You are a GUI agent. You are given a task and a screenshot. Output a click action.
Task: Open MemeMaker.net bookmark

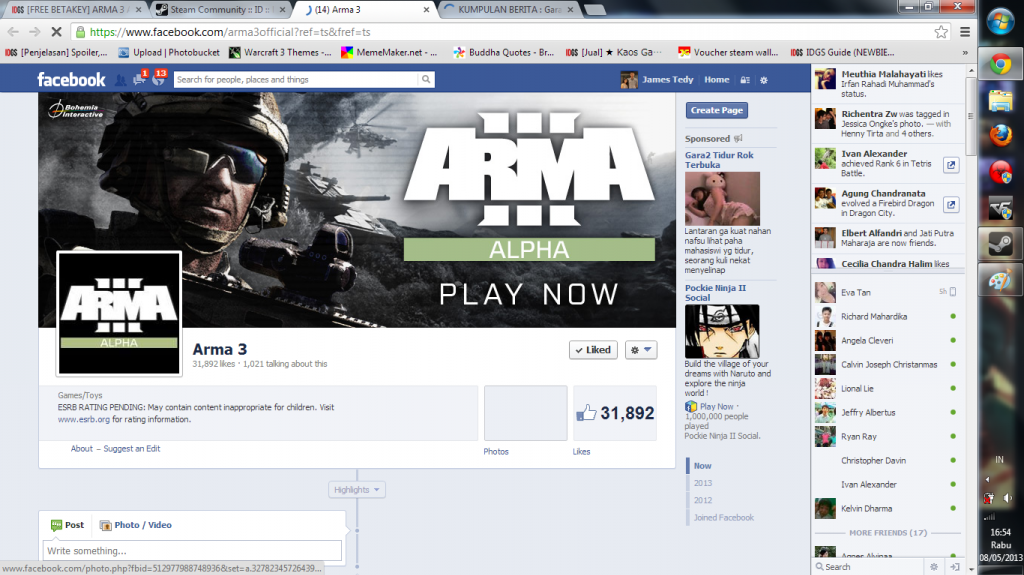pos(389,52)
